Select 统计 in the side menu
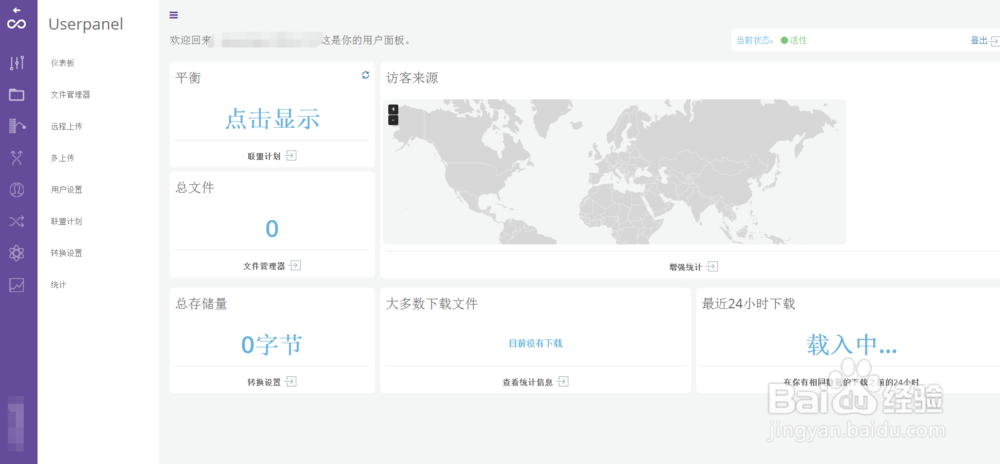The width and height of the screenshot is (1000, 464). tap(59, 285)
